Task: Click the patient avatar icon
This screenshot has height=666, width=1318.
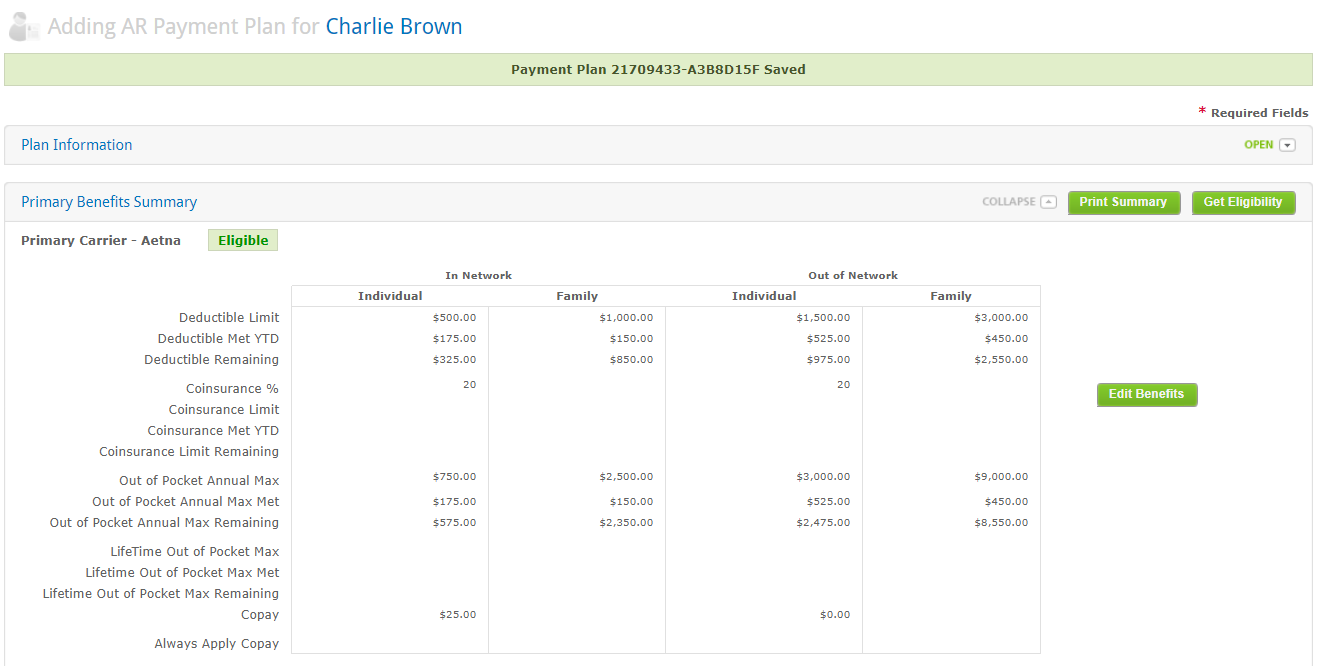Action: 24,27
